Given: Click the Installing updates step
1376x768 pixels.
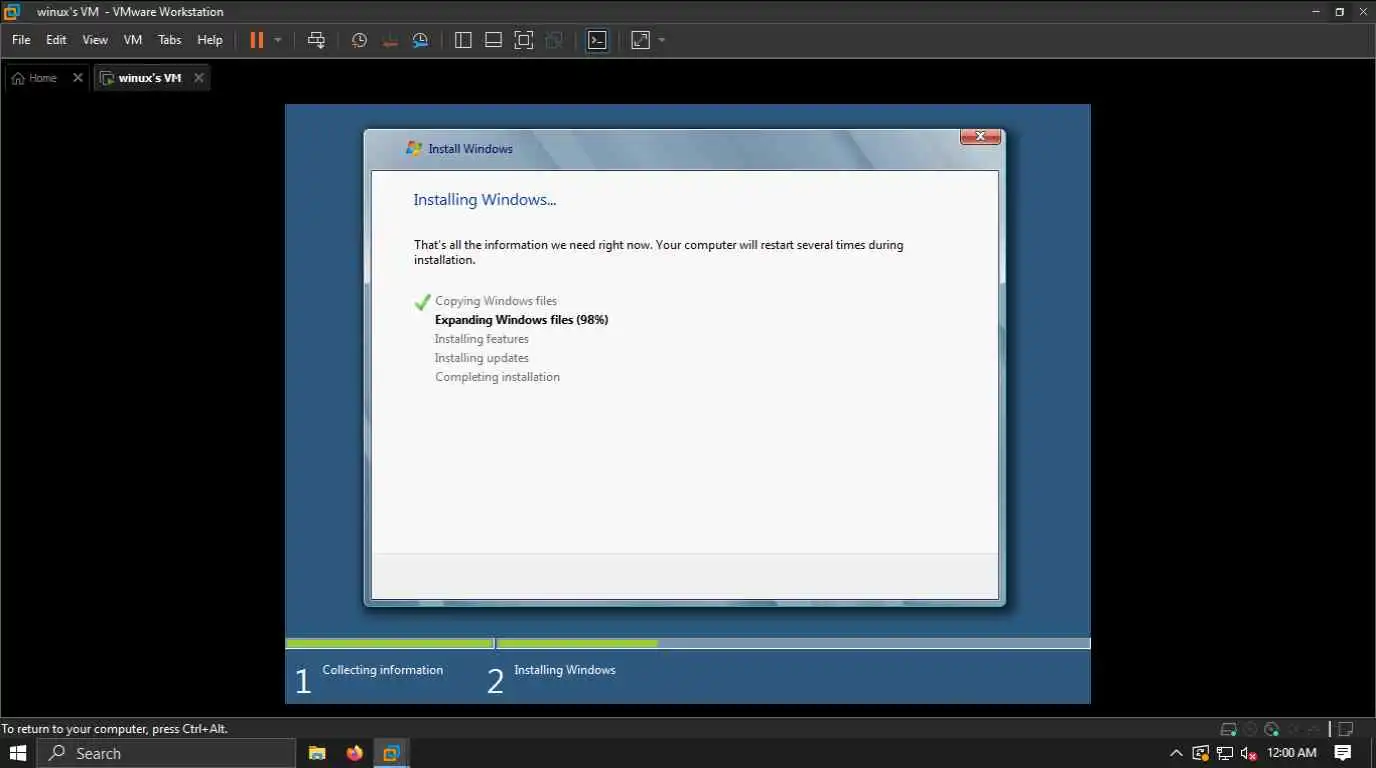Looking at the screenshot, I should click(x=482, y=358).
